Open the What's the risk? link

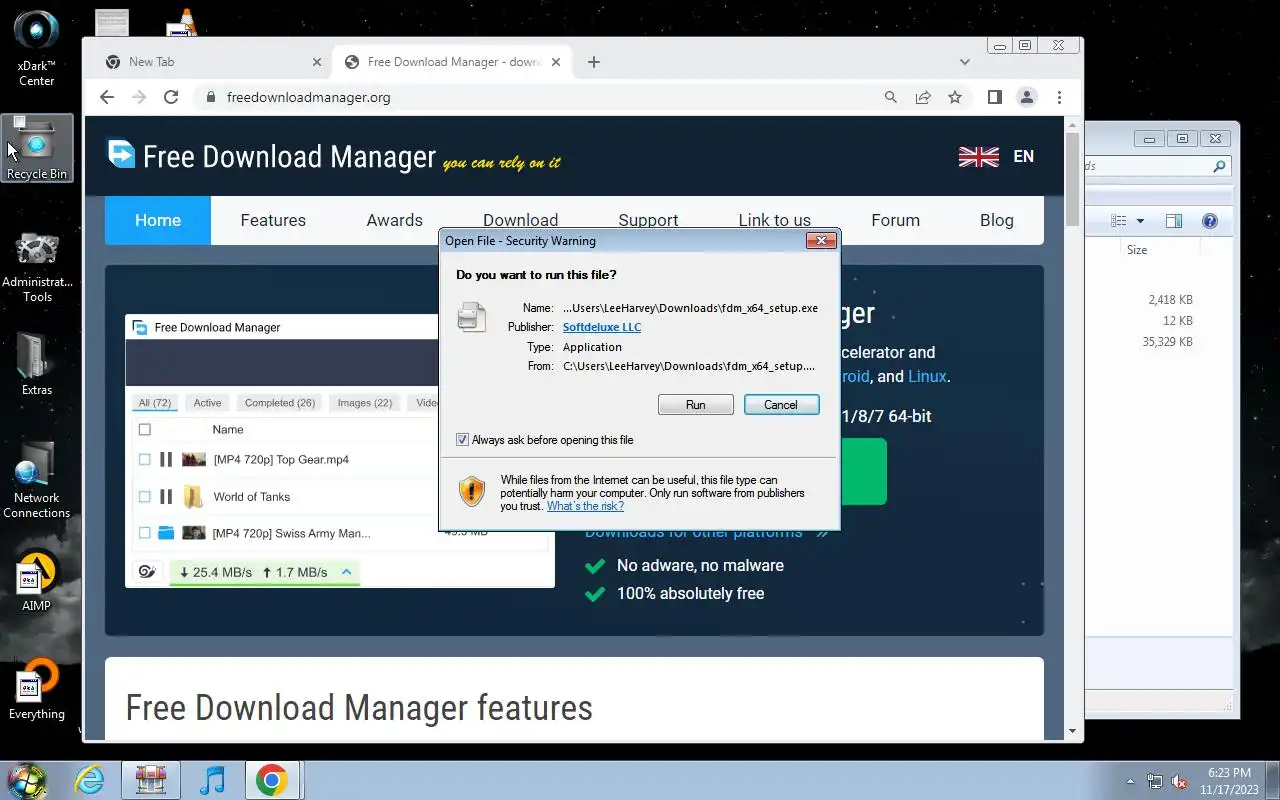click(585, 506)
